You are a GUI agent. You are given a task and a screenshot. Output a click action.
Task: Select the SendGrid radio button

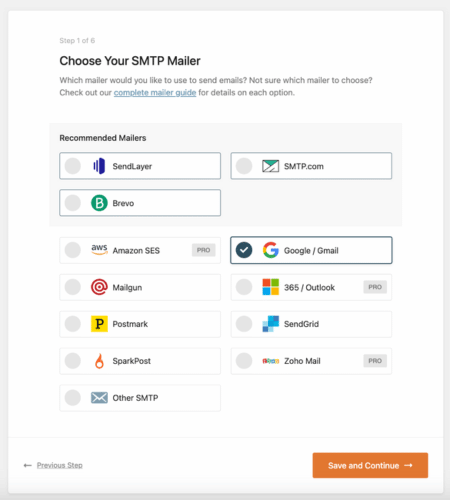click(244, 324)
